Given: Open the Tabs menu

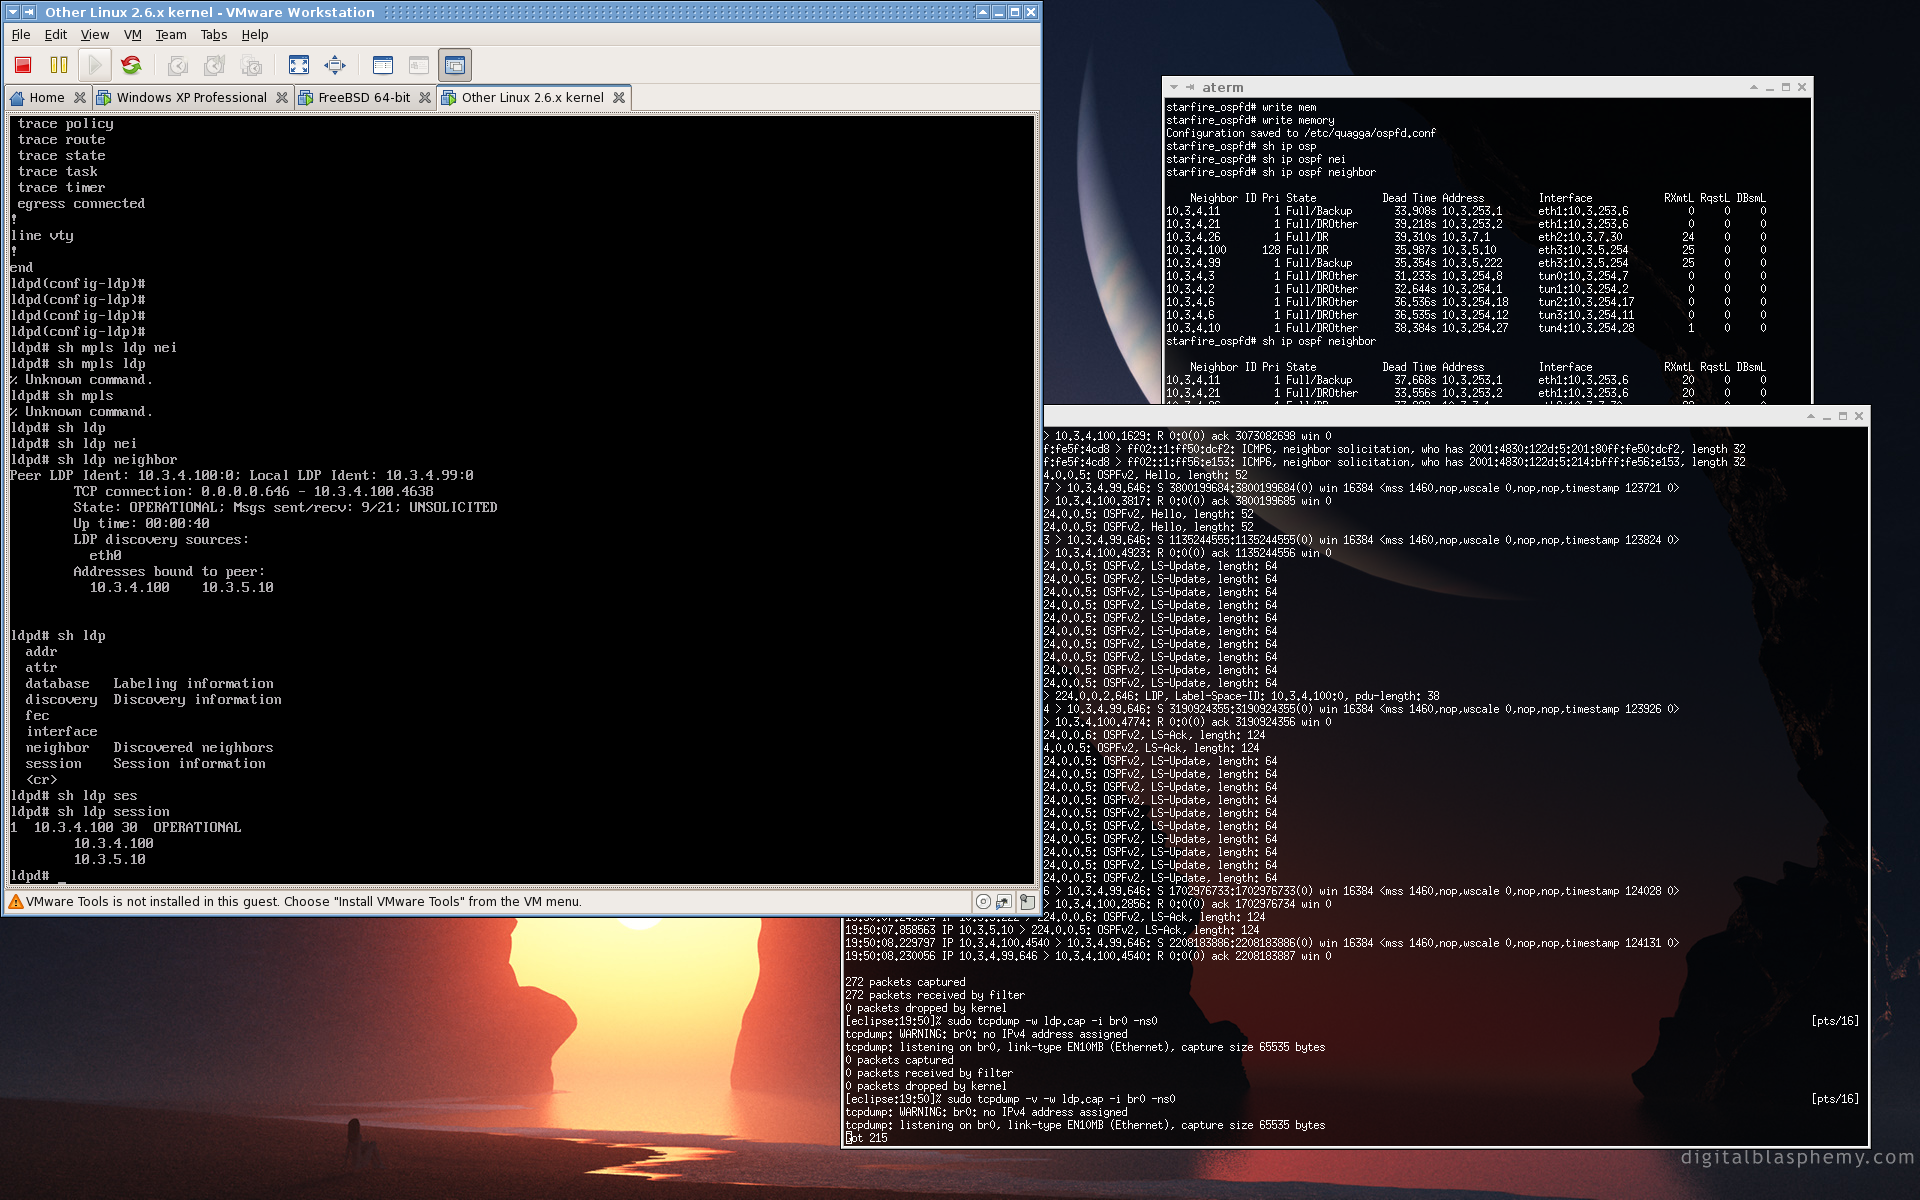Looking at the screenshot, I should click(x=214, y=34).
